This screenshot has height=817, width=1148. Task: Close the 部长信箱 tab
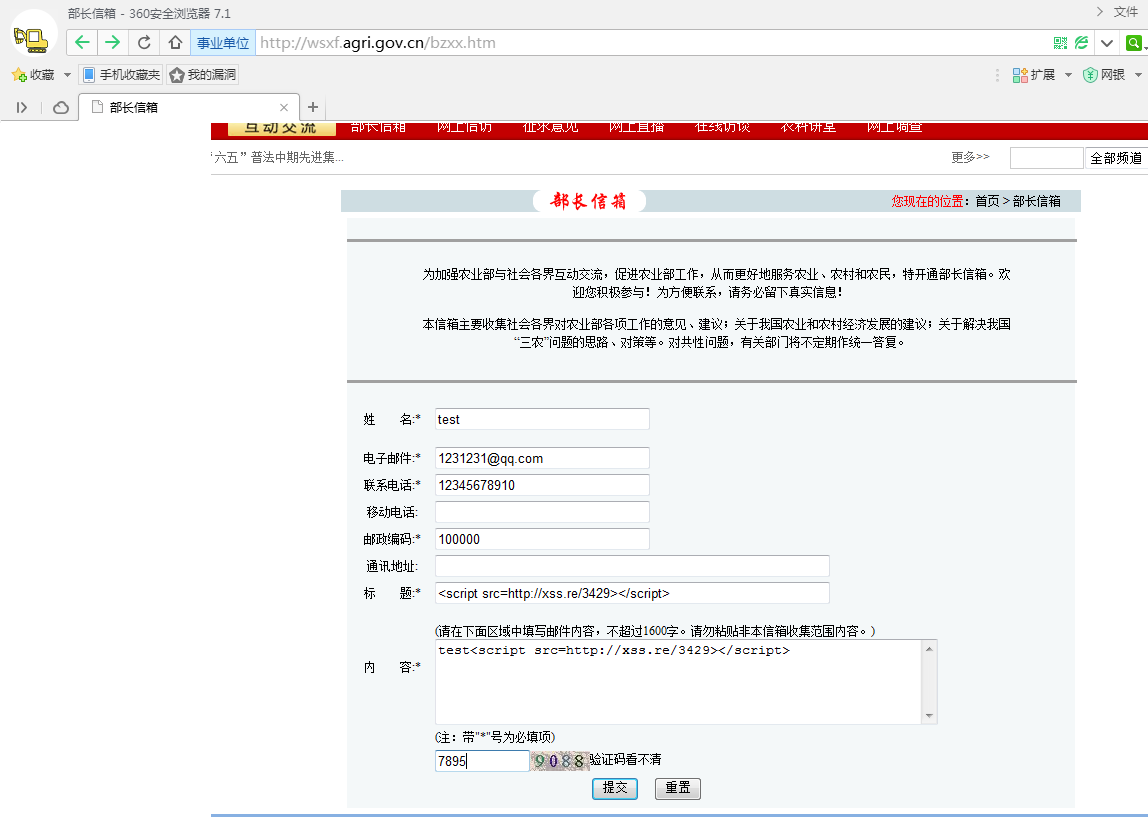coord(284,108)
